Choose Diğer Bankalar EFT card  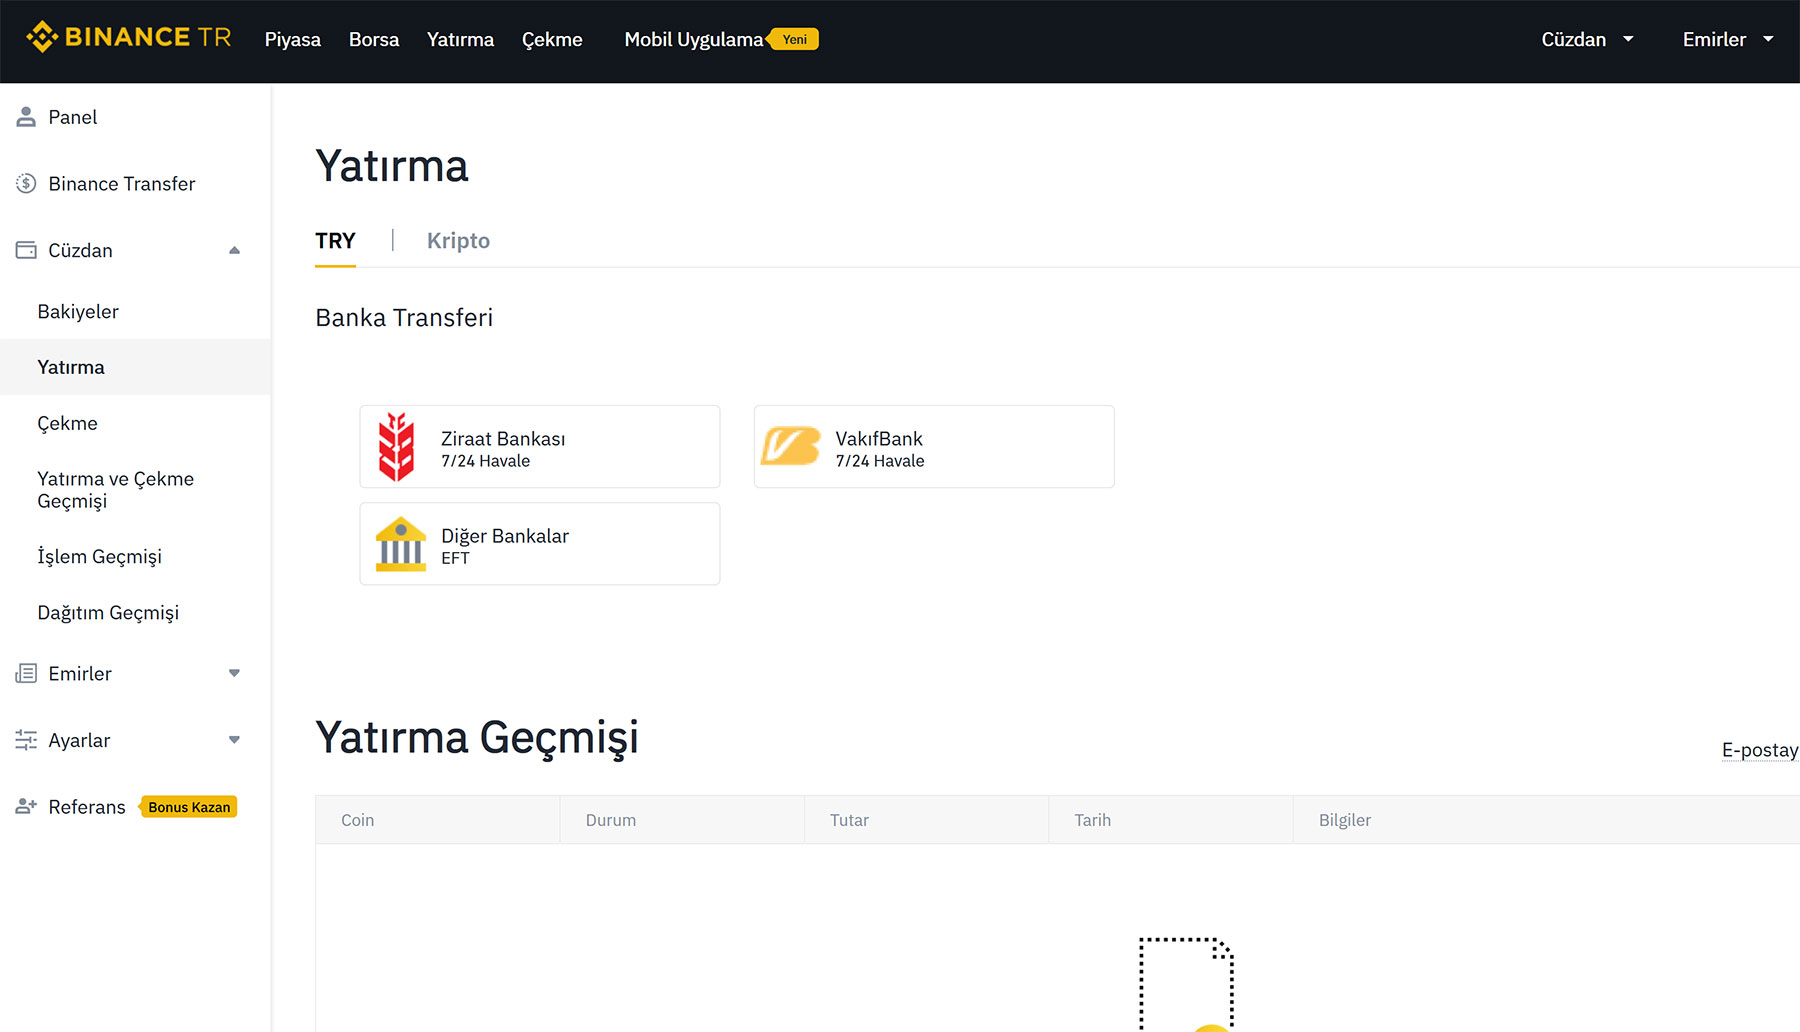point(540,544)
